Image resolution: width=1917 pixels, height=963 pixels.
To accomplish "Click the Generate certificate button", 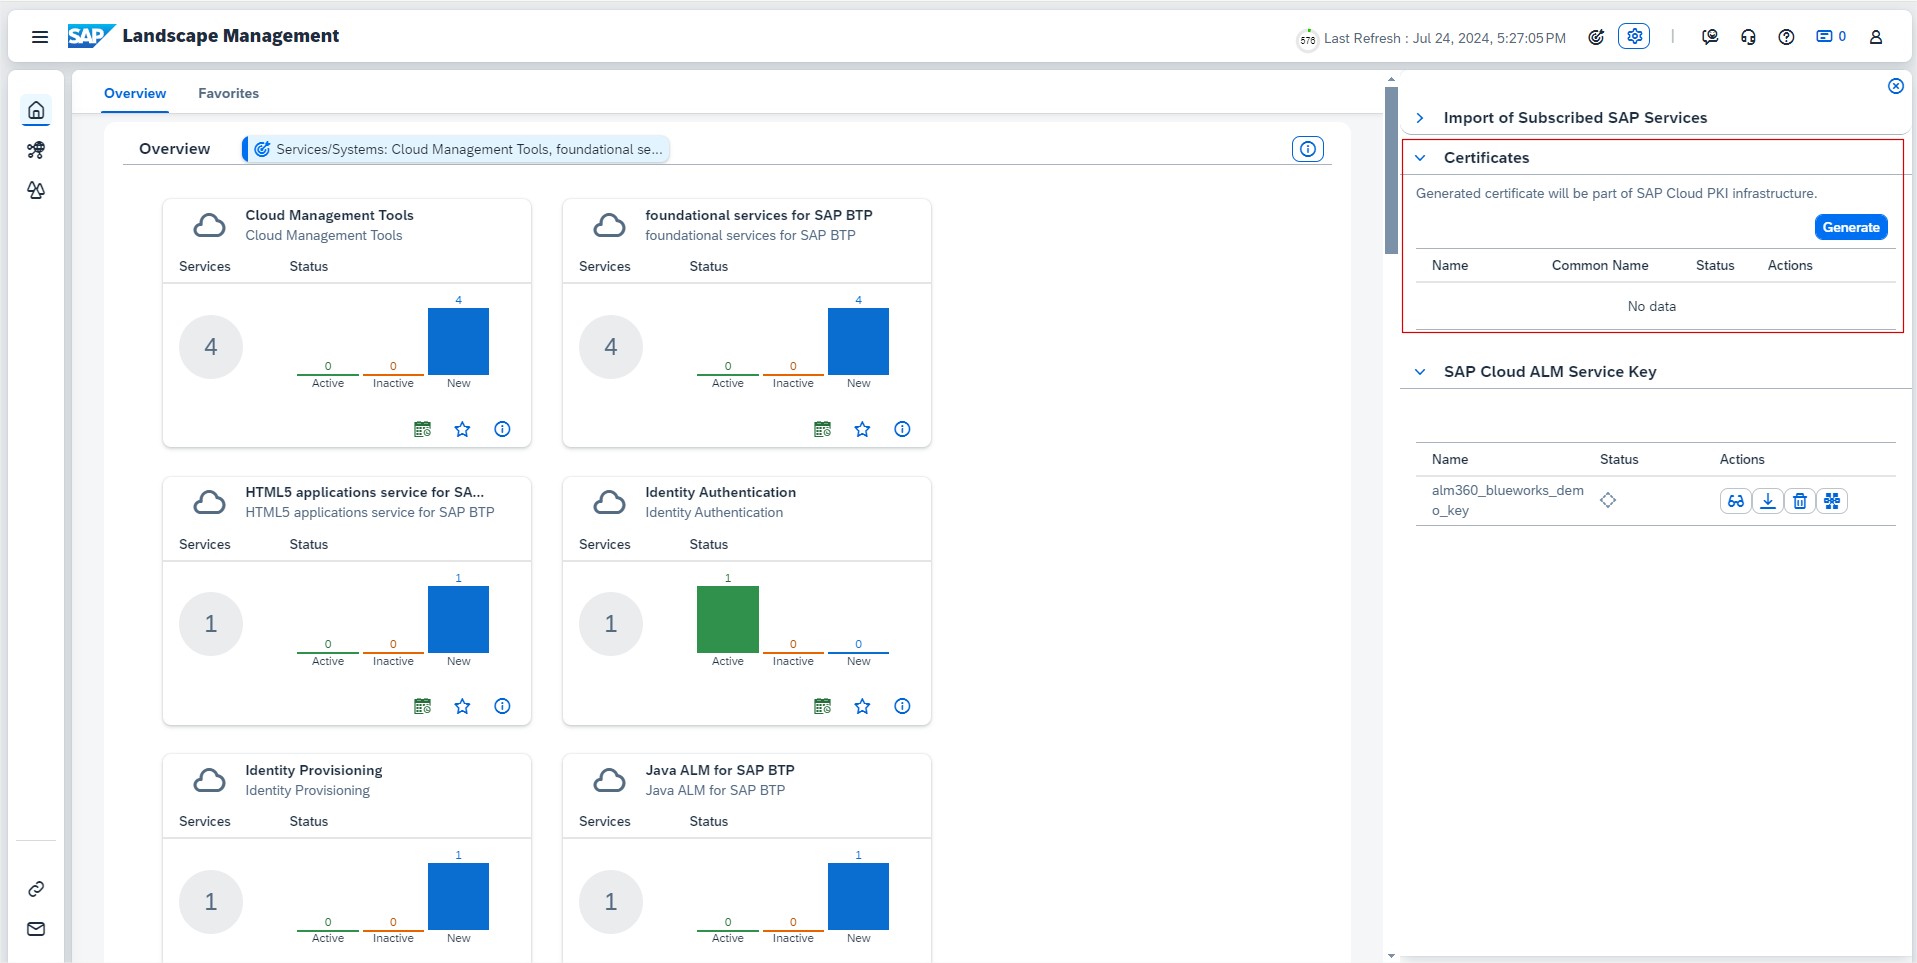I will [x=1850, y=227].
